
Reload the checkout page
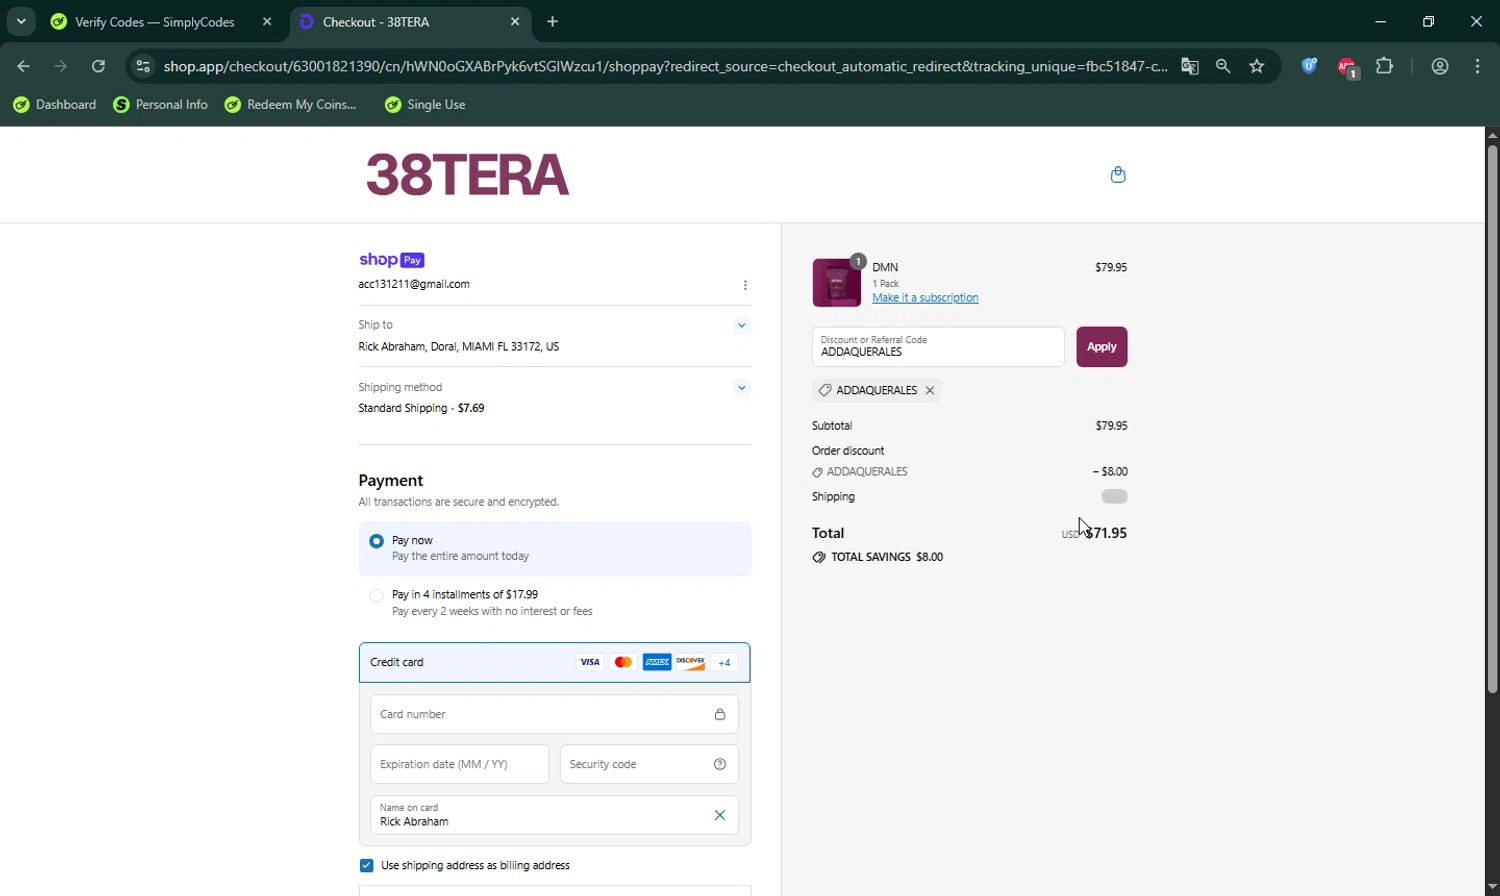tap(98, 66)
